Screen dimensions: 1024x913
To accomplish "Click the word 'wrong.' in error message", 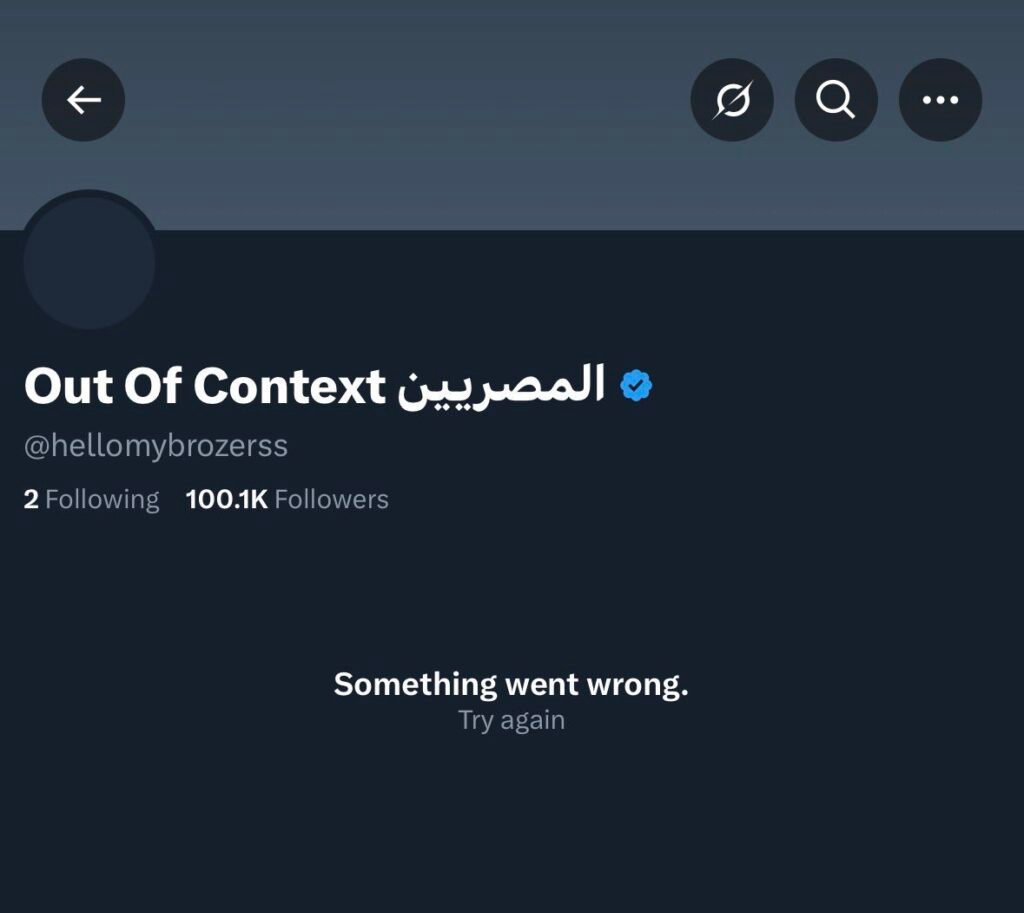I will click(638, 685).
